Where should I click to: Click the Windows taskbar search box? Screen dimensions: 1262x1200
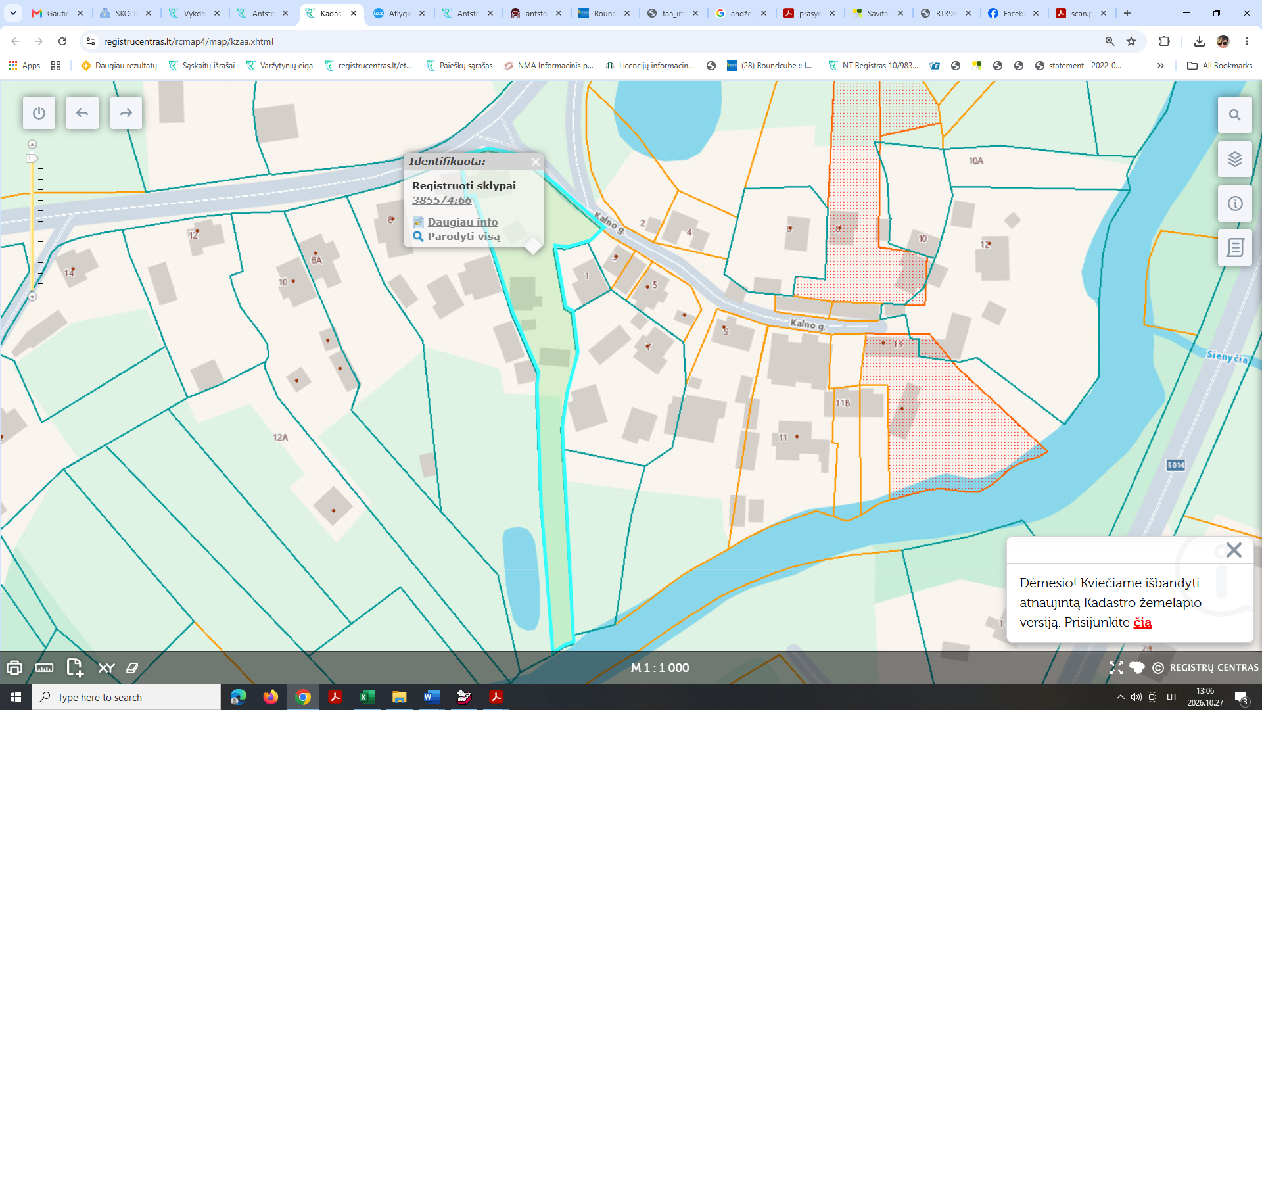[127, 697]
